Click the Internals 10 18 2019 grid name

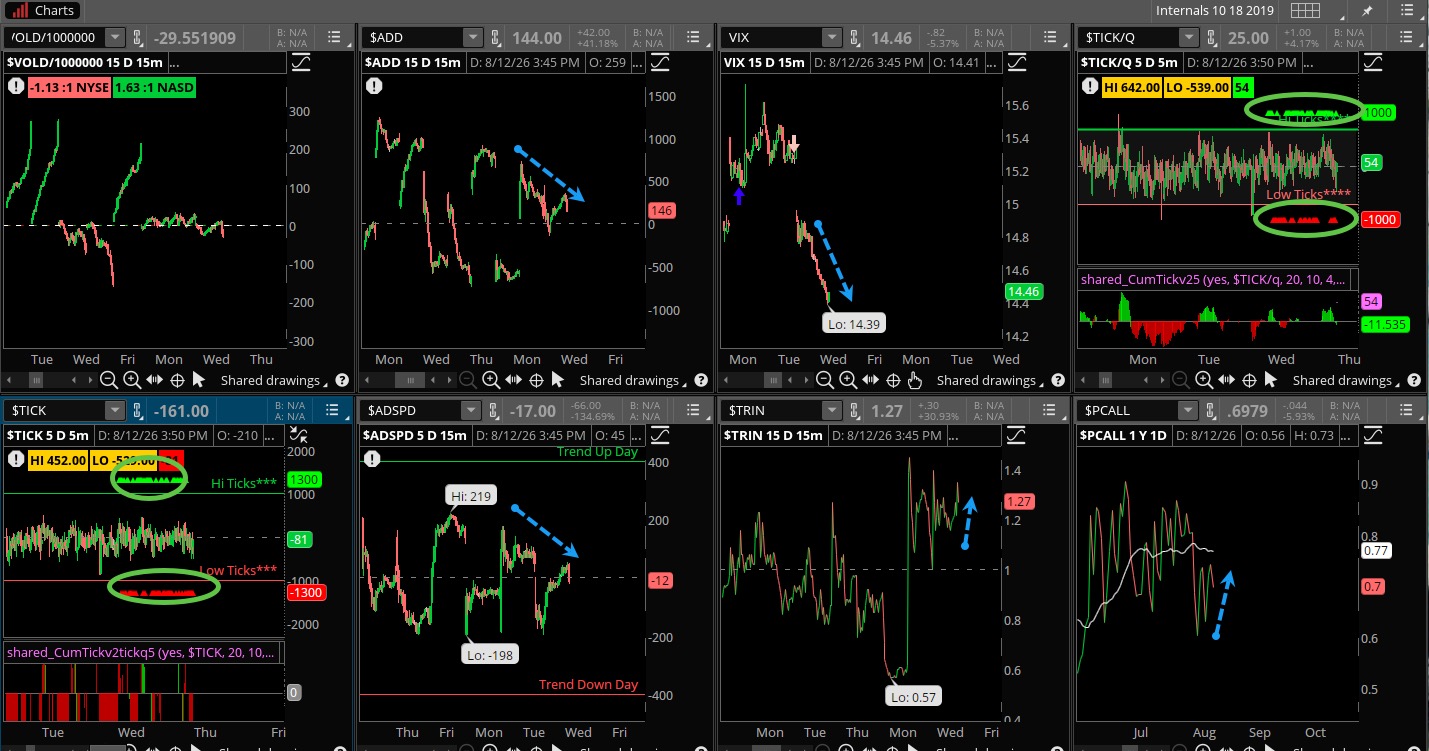pos(1215,10)
